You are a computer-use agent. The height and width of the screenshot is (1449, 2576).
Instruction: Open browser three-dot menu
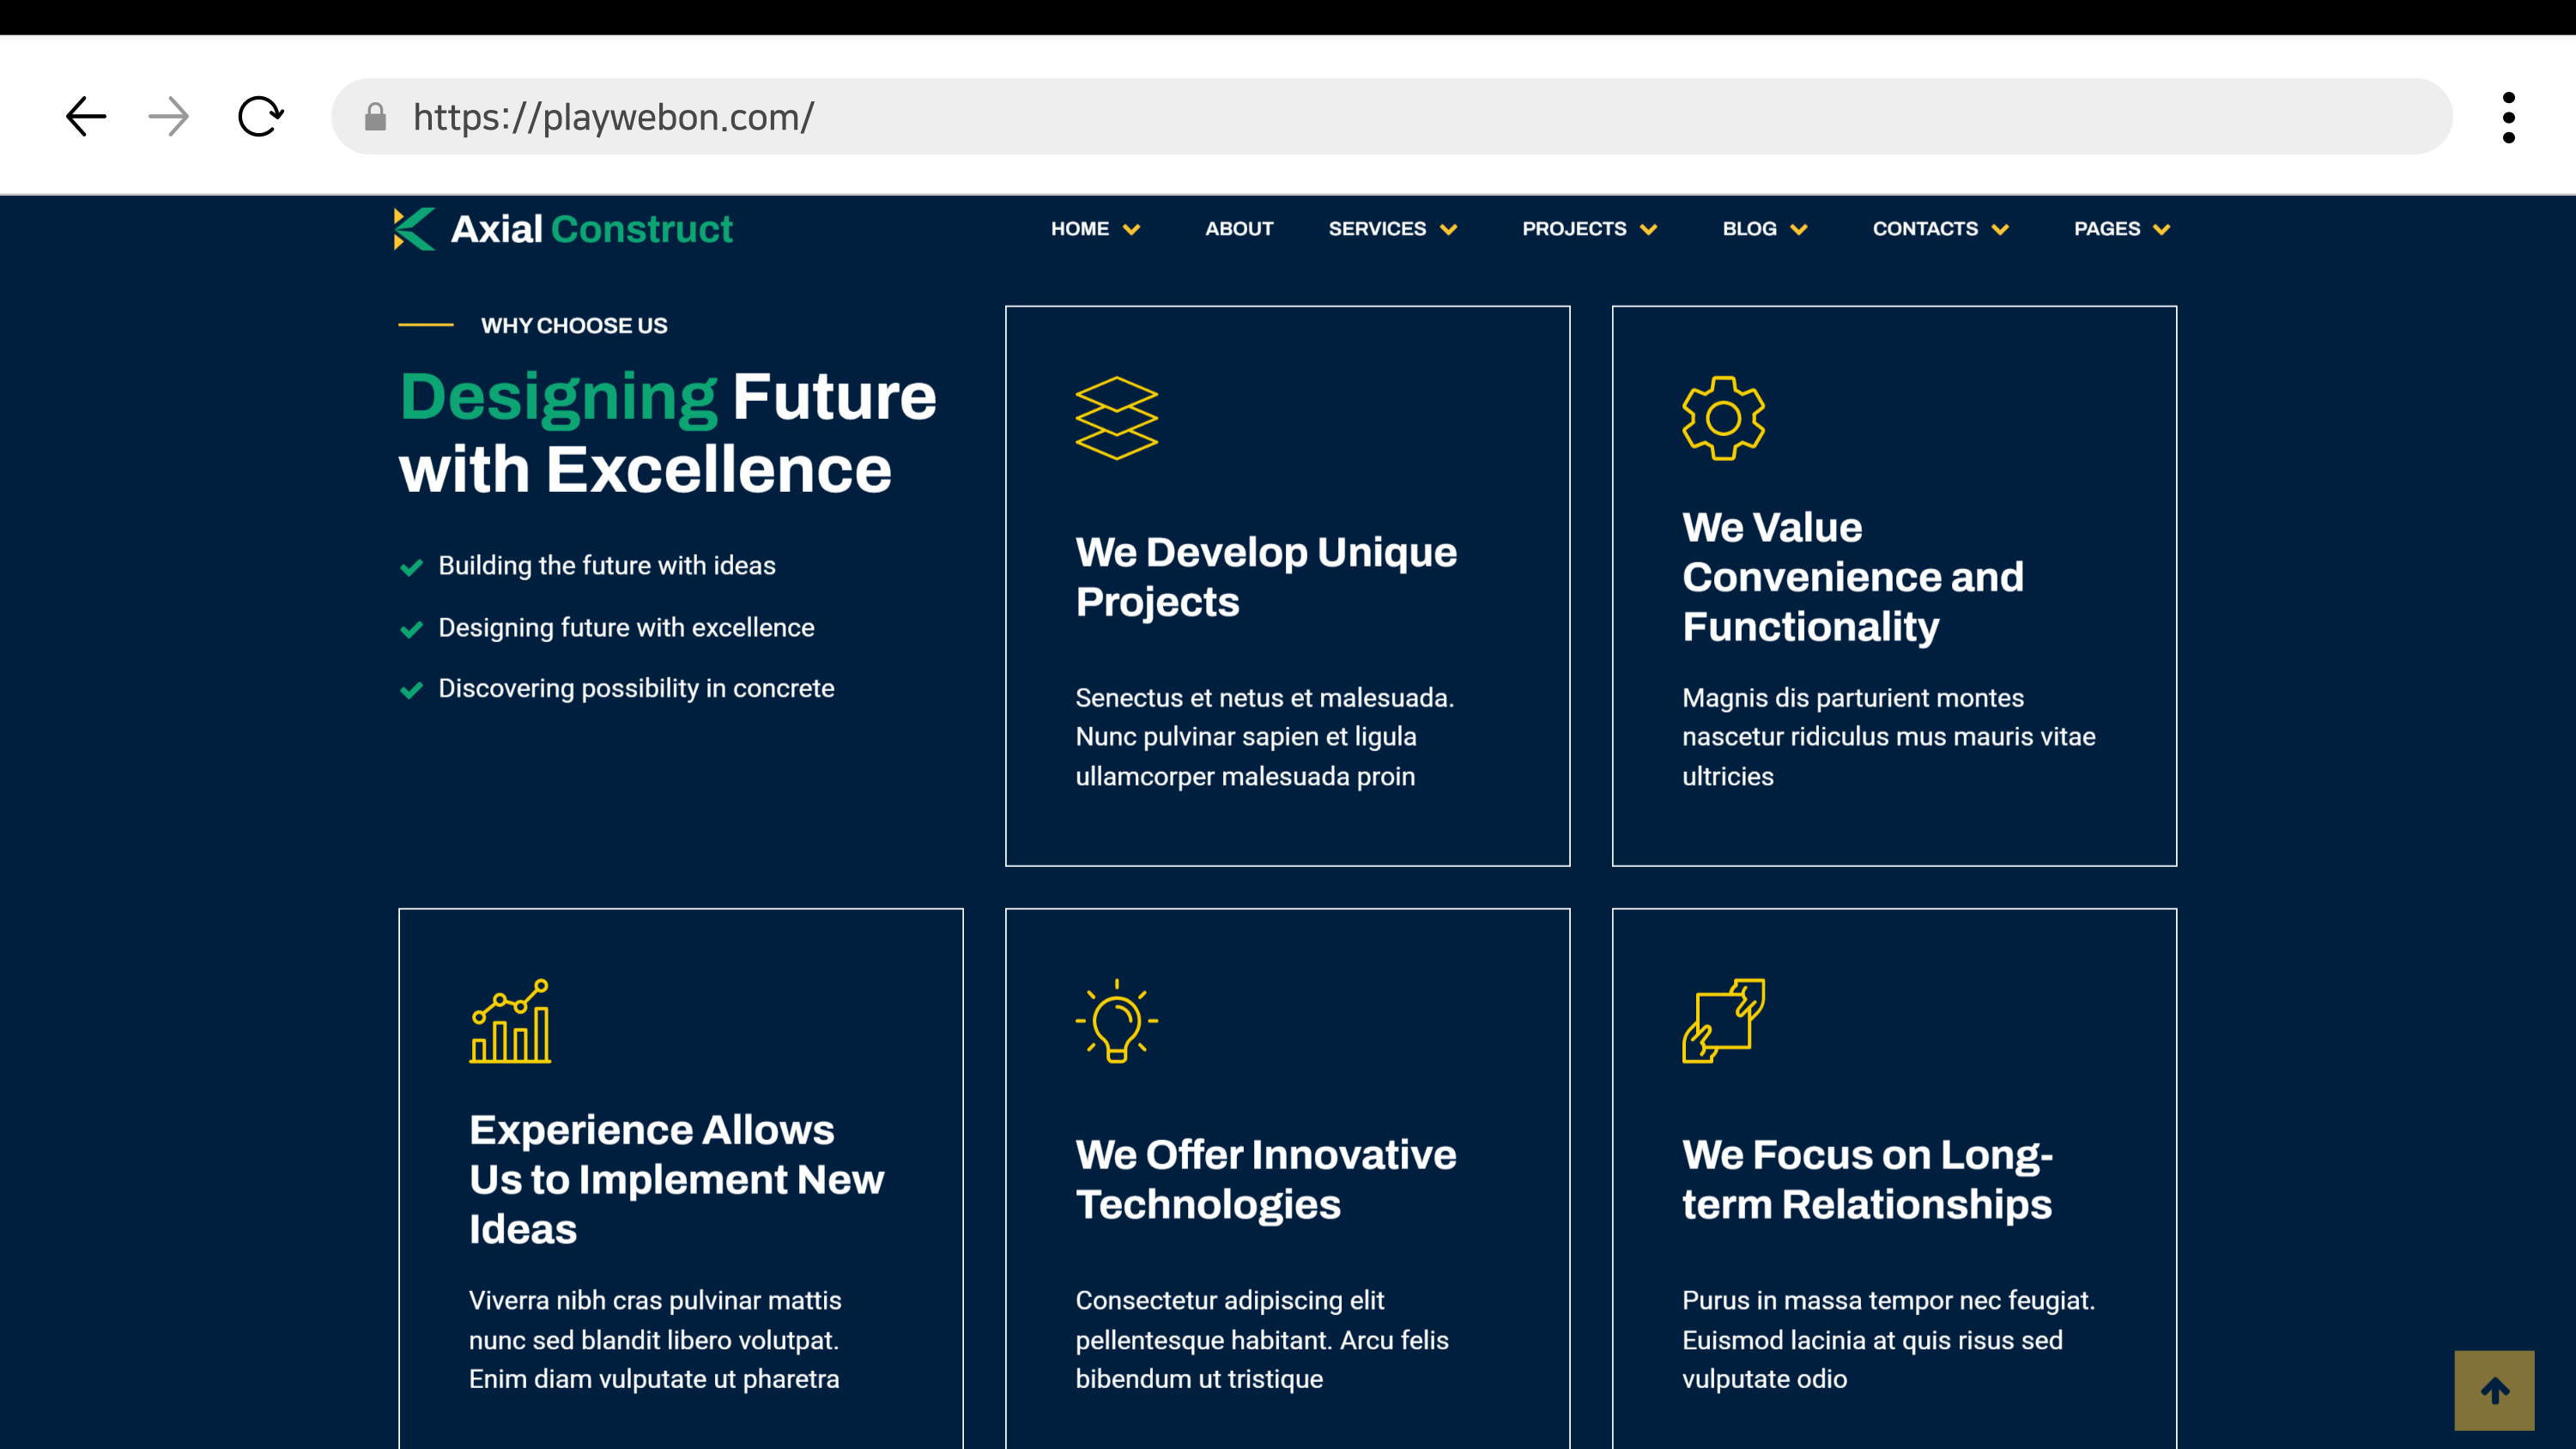[2508, 117]
